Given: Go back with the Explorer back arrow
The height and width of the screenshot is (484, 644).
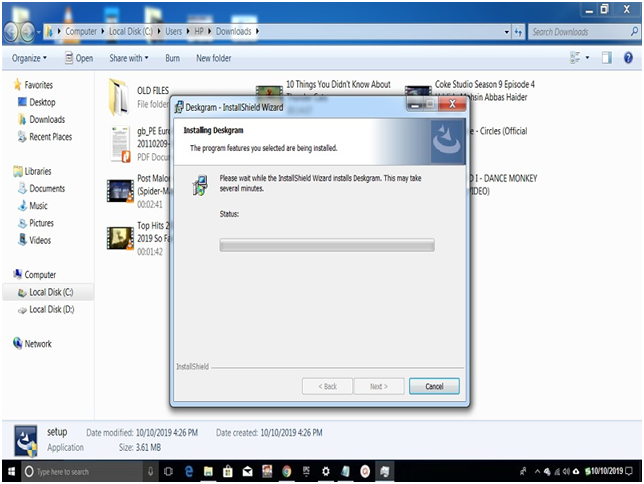Looking at the screenshot, I should click(11, 32).
